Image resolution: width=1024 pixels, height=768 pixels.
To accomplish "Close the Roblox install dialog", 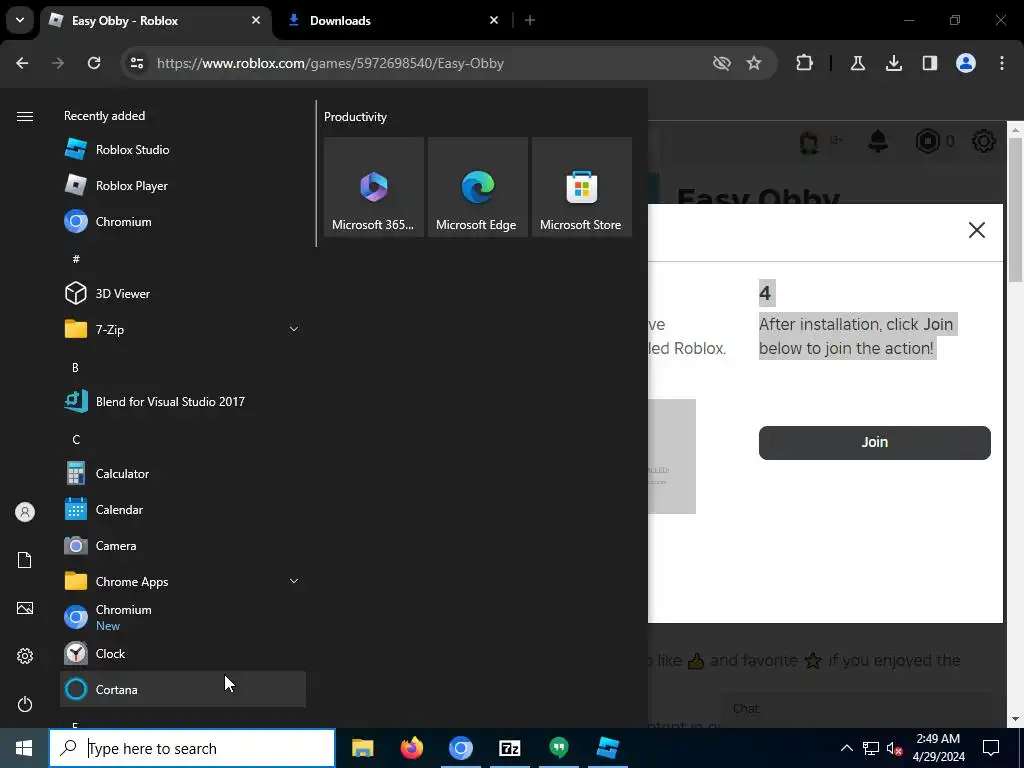I will pyautogui.click(x=976, y=230).
